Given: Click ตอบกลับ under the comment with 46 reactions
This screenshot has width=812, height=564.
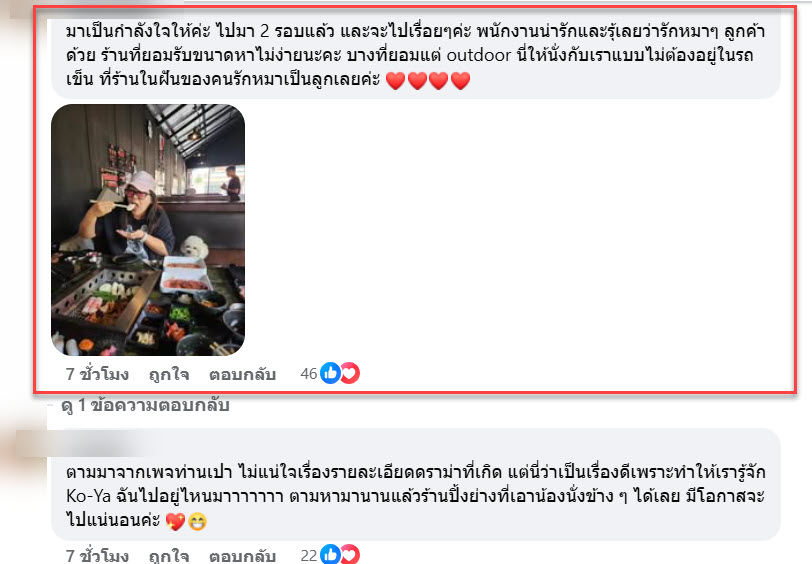Looking at the screenshot, I should point(242,374).
